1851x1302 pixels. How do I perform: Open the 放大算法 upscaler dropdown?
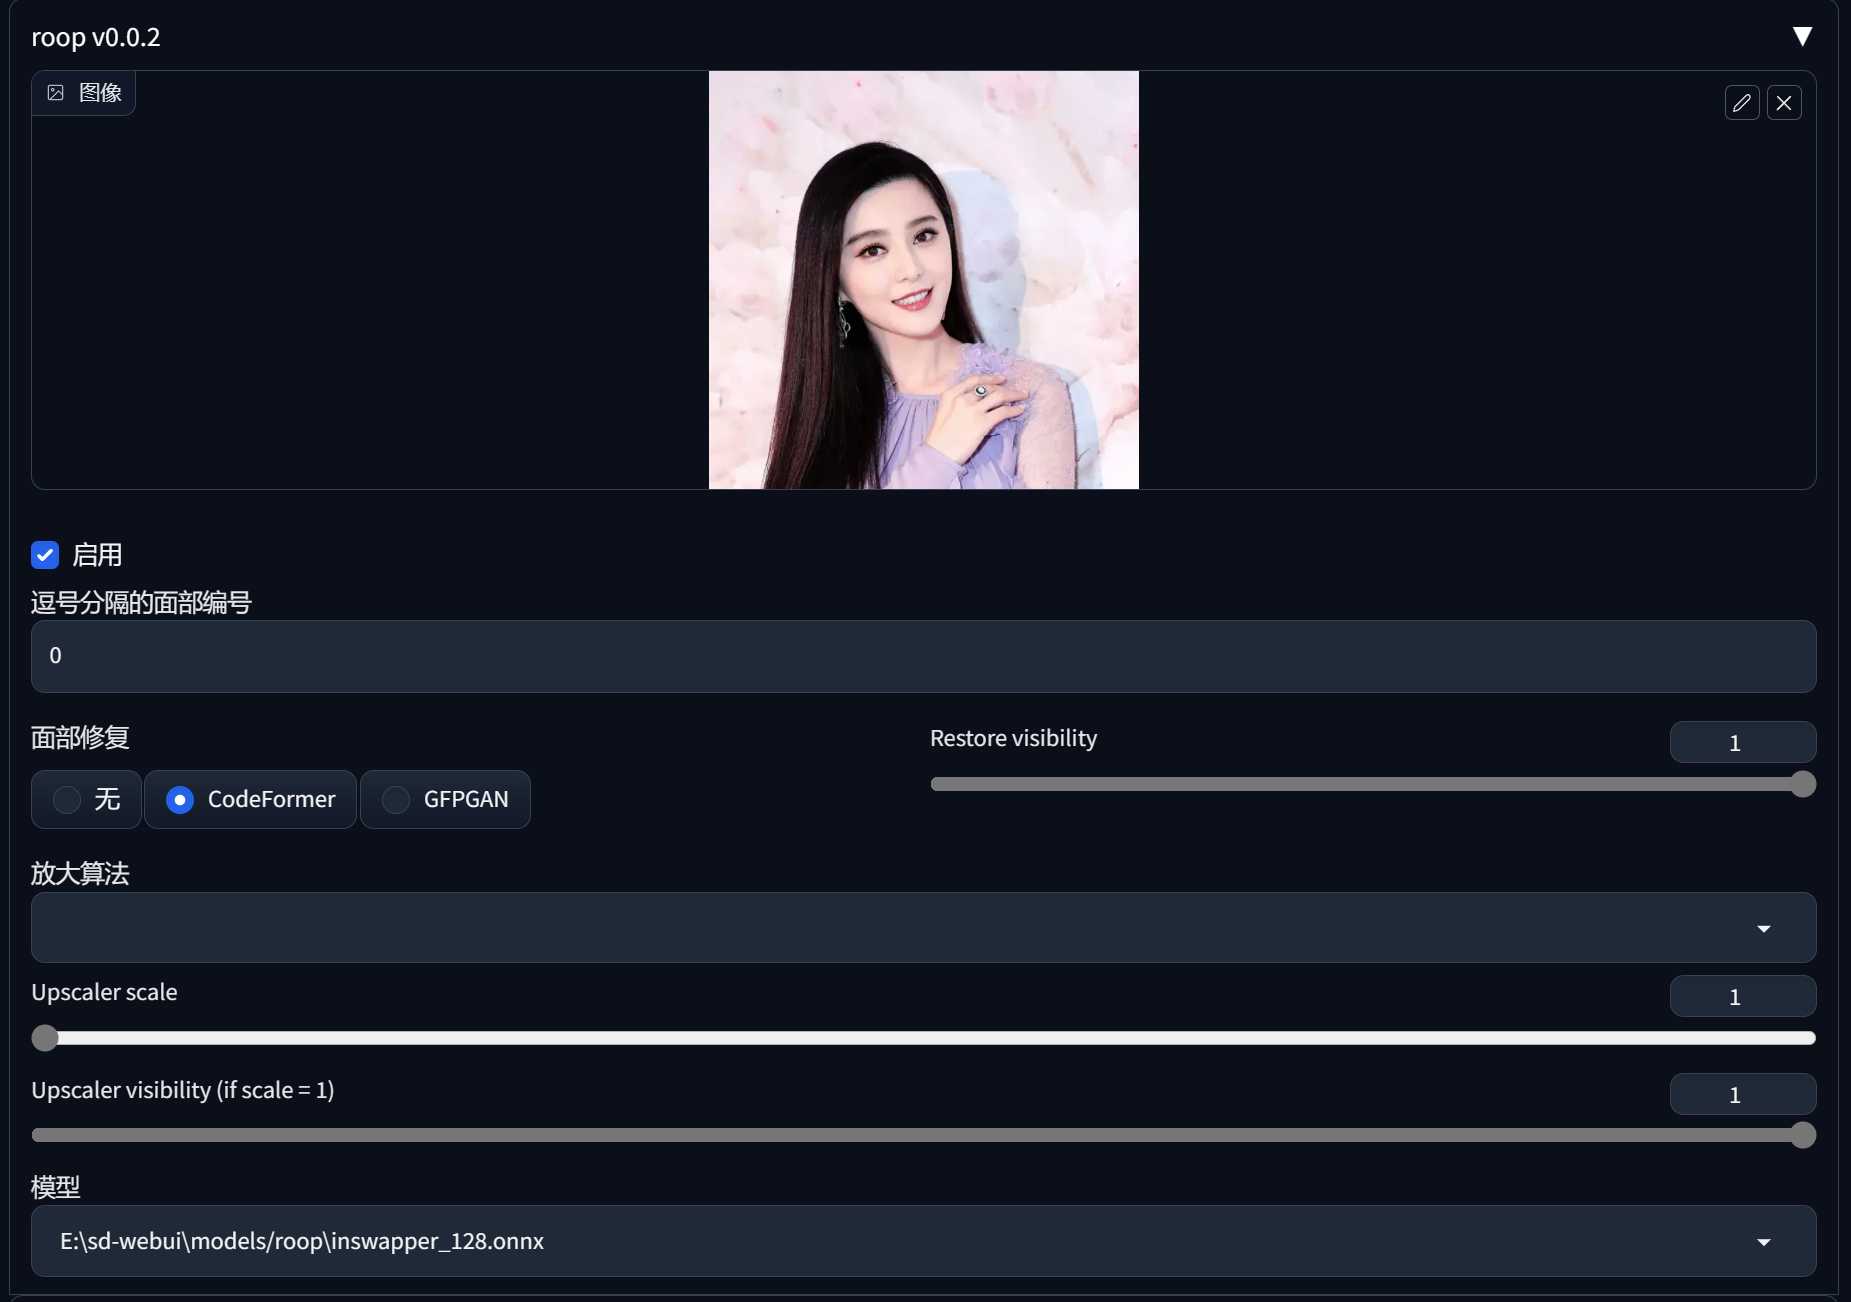click(1763, 928)
